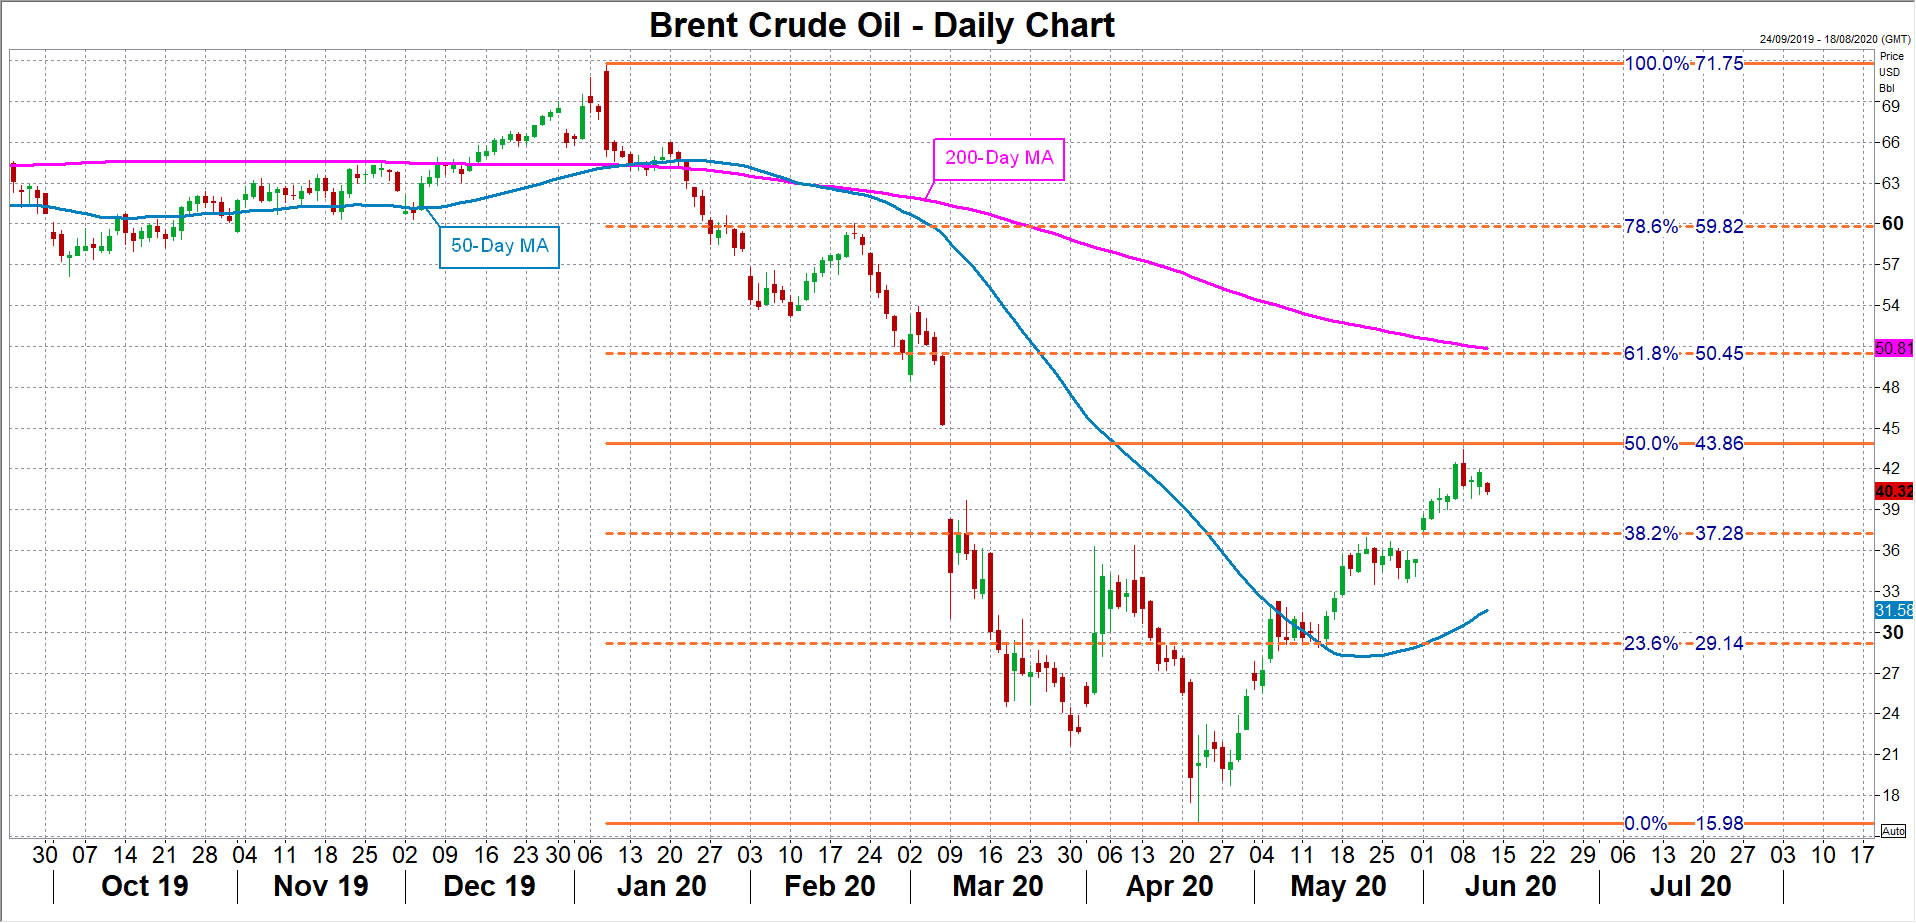Select the Jan 20 month on time axis
1916x923 pixels.
tap(661, 886)
